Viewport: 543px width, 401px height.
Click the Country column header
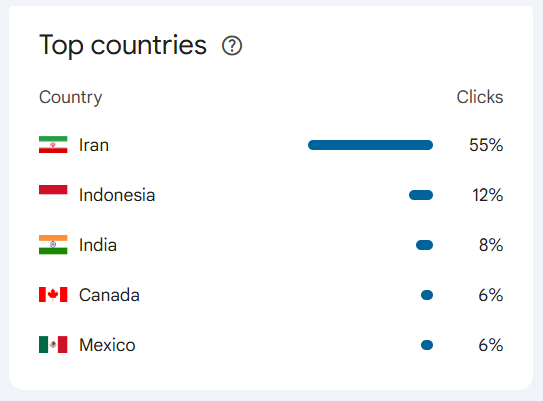tap(71, 97)
